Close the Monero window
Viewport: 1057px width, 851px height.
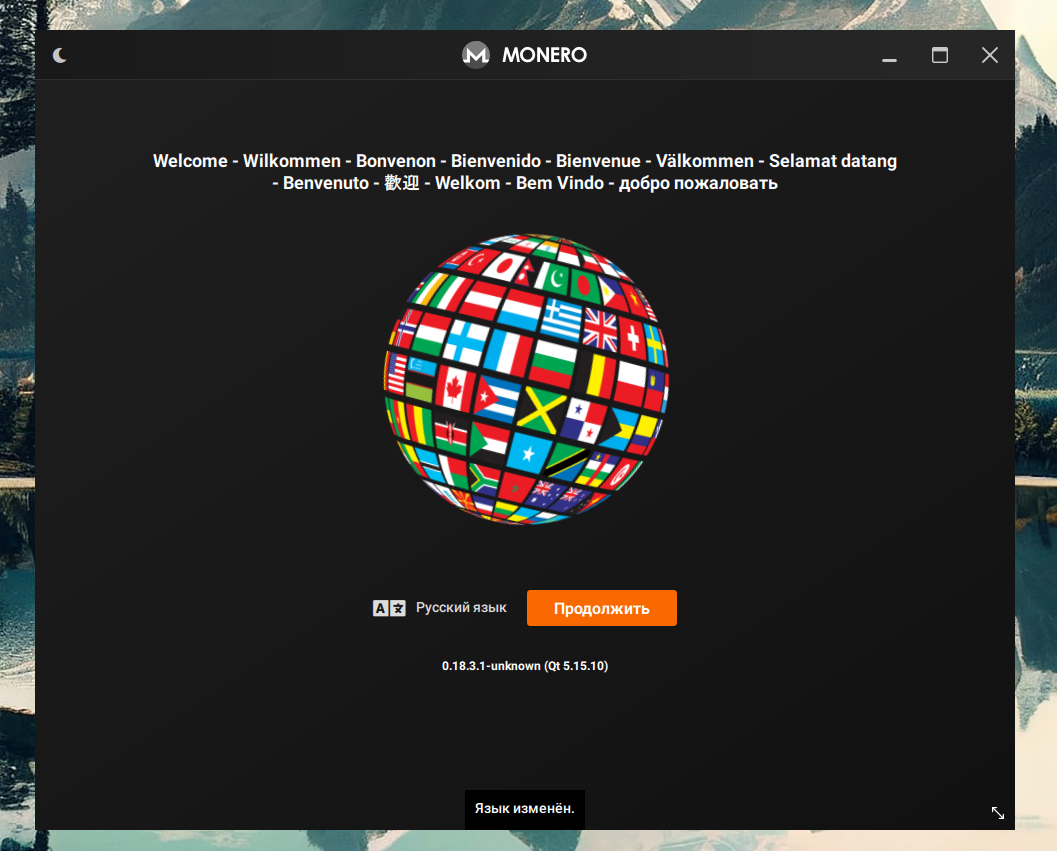(x=989, y=56)
